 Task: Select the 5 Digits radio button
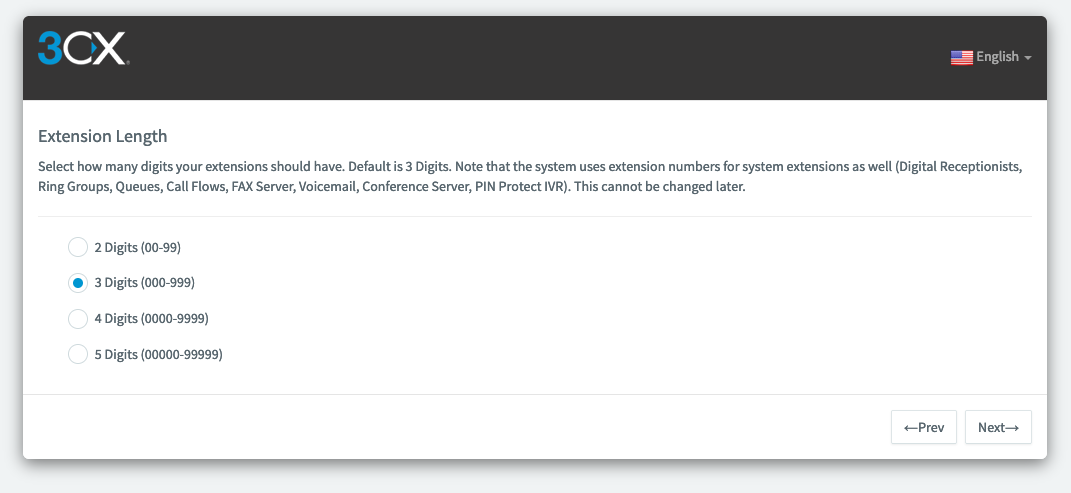78,354
